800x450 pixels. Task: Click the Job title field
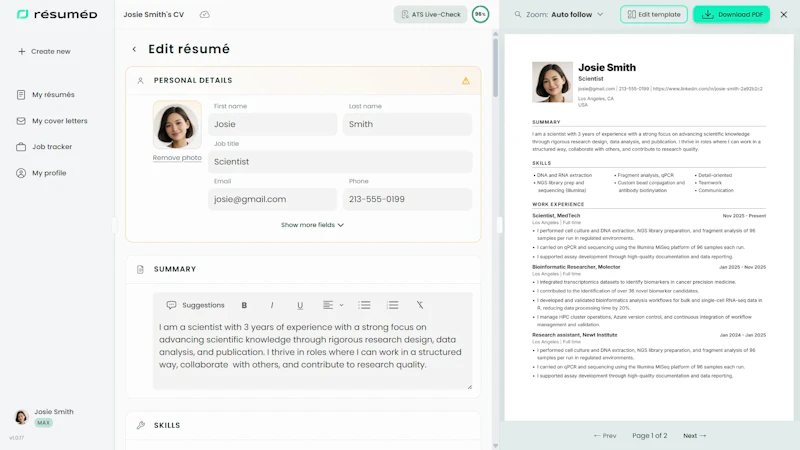[x=340, y=162]
